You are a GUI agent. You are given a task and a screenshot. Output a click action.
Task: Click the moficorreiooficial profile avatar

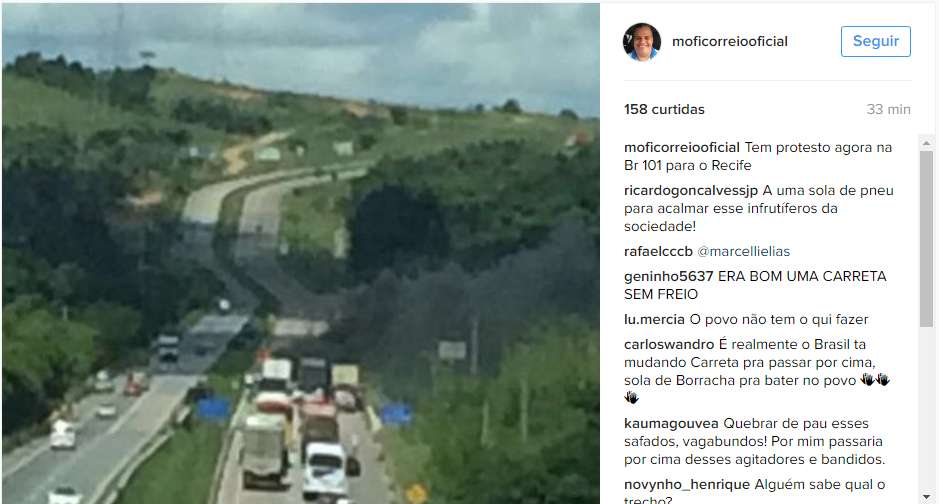[642, 42]
